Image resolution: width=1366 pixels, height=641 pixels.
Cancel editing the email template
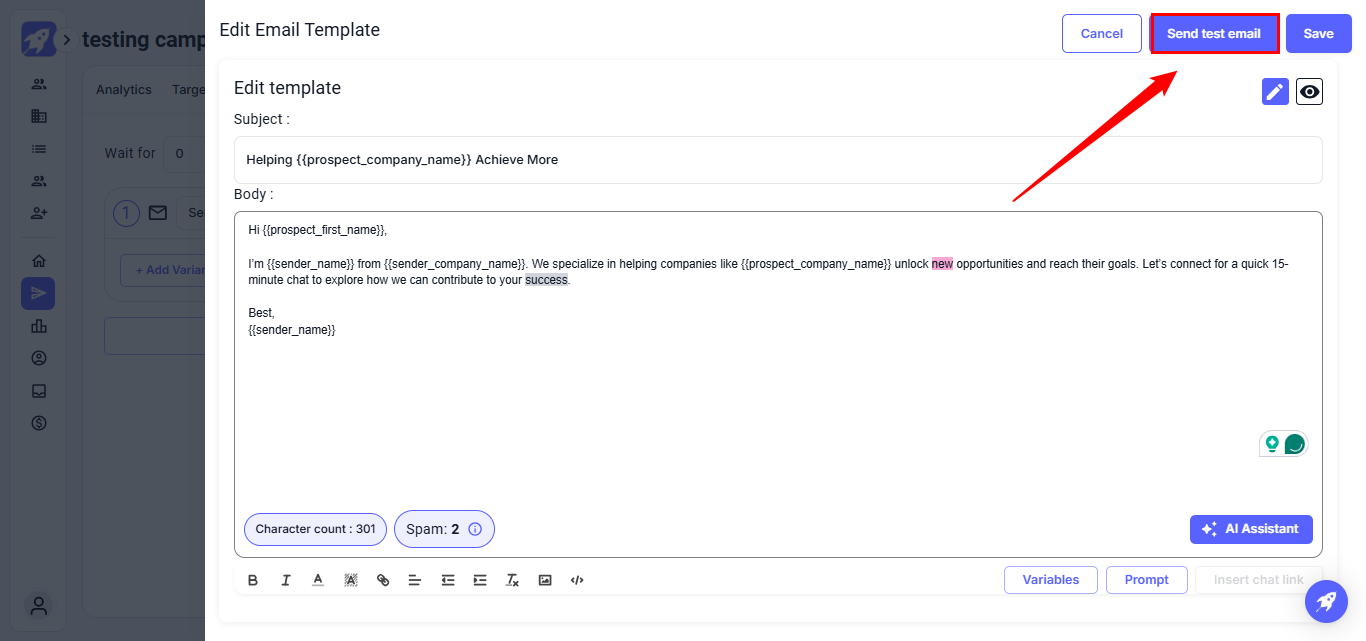1101,34
